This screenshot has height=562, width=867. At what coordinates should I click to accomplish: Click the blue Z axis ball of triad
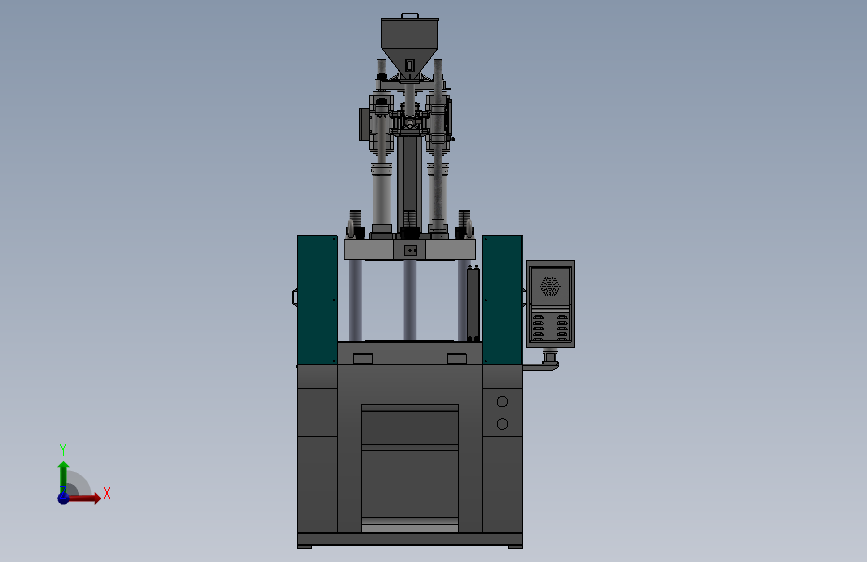pos(63,498)
